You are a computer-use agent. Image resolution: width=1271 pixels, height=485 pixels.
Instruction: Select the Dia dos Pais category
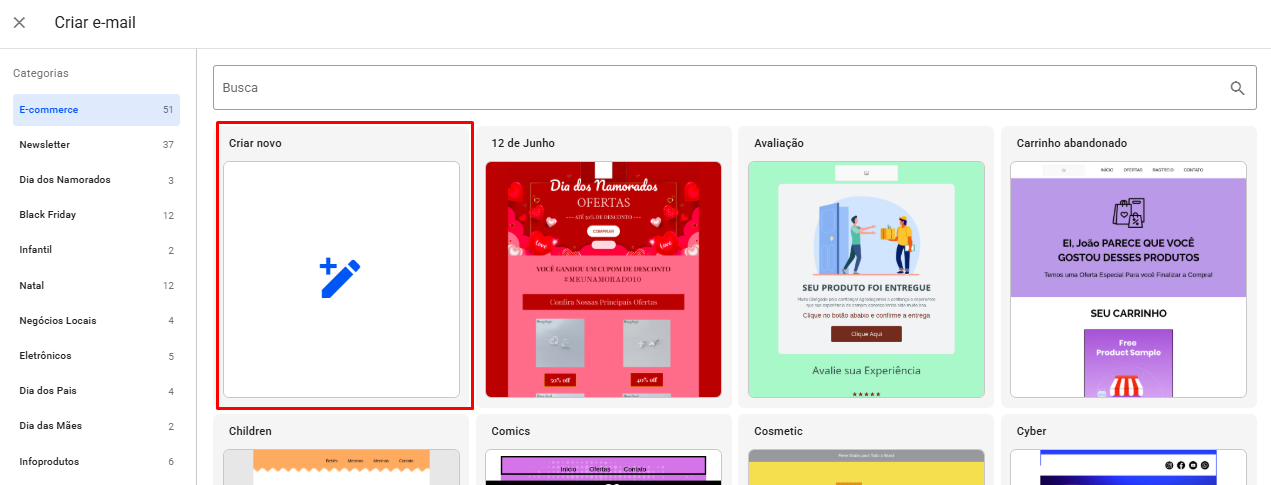[96, 391]
